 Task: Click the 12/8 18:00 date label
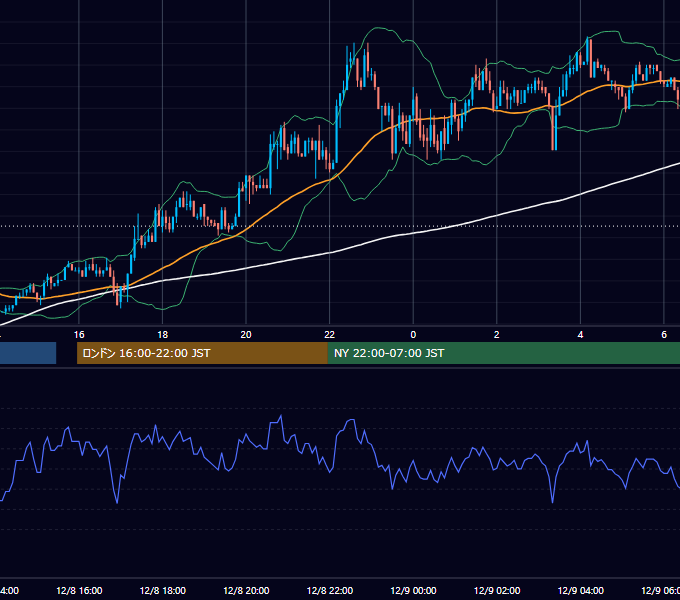163,591
